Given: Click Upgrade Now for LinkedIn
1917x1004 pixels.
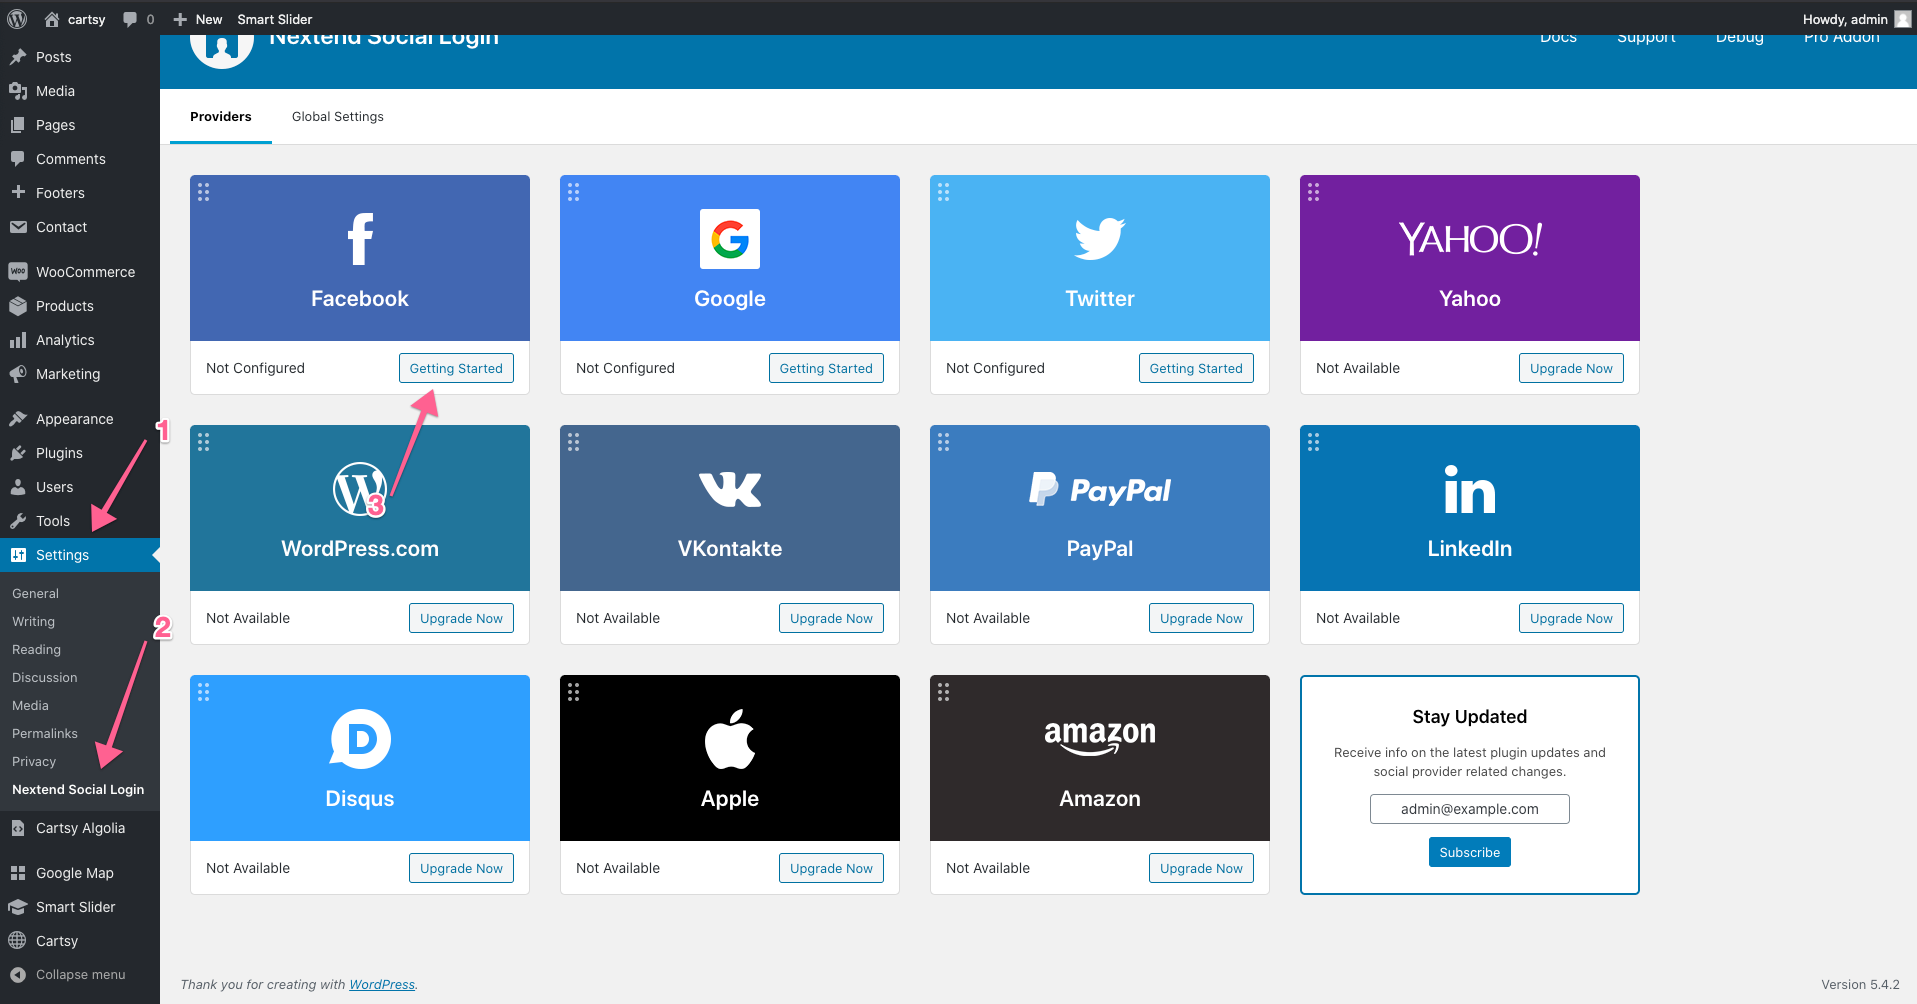Looking at the screenshot, I should (x=1571, y=618).
